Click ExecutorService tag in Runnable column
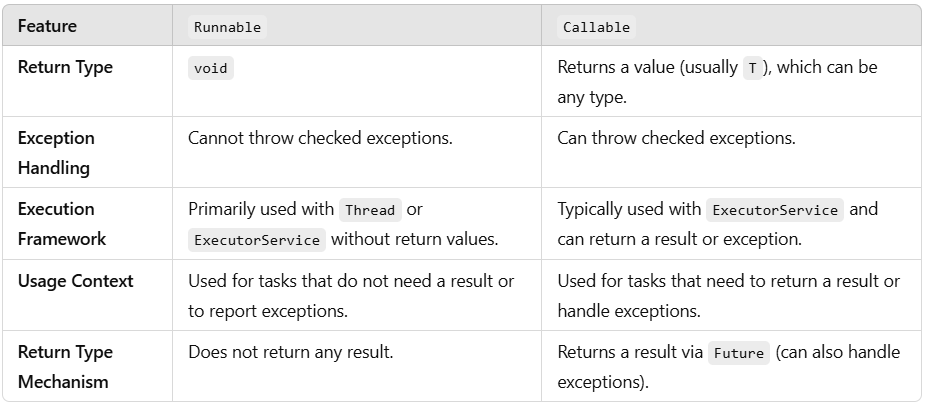 257,240
